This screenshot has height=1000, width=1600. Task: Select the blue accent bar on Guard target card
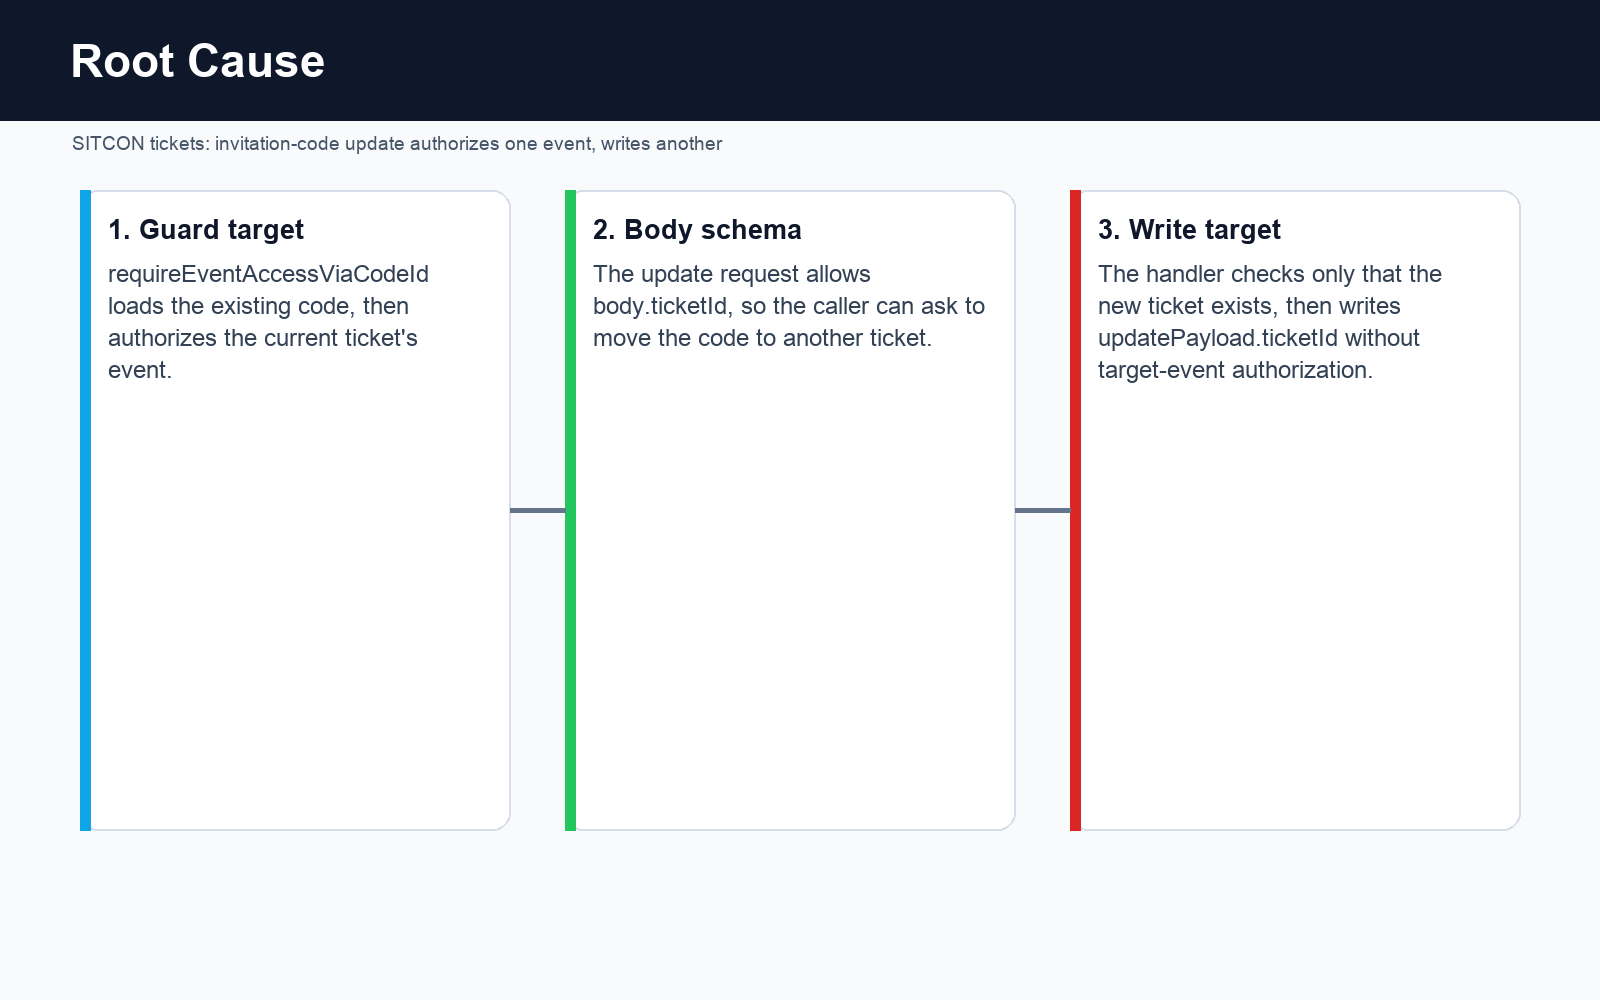pyautogui.click(x=85, y=510)
